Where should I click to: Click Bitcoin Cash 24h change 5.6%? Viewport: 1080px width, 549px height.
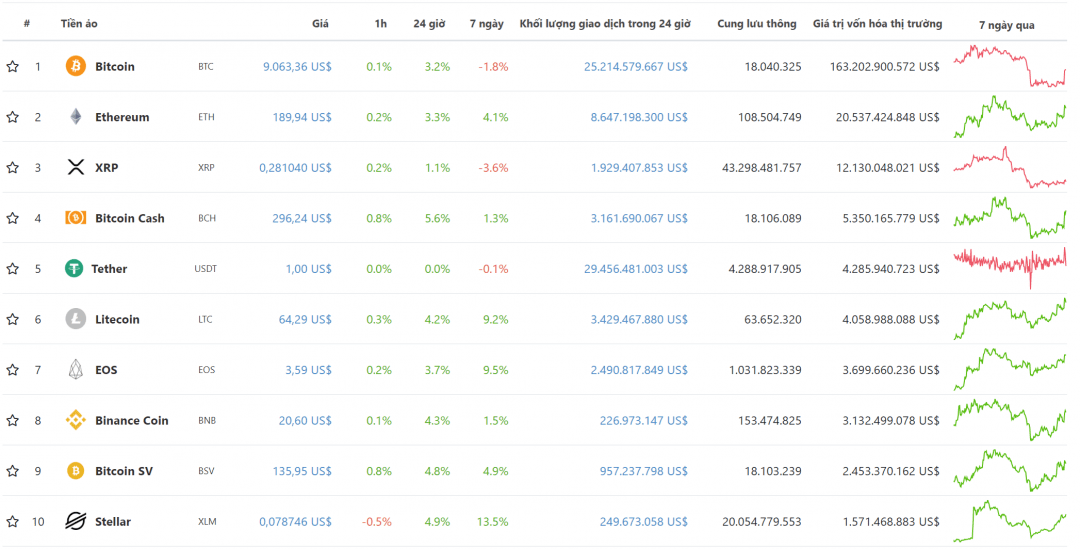click(437, 218)
